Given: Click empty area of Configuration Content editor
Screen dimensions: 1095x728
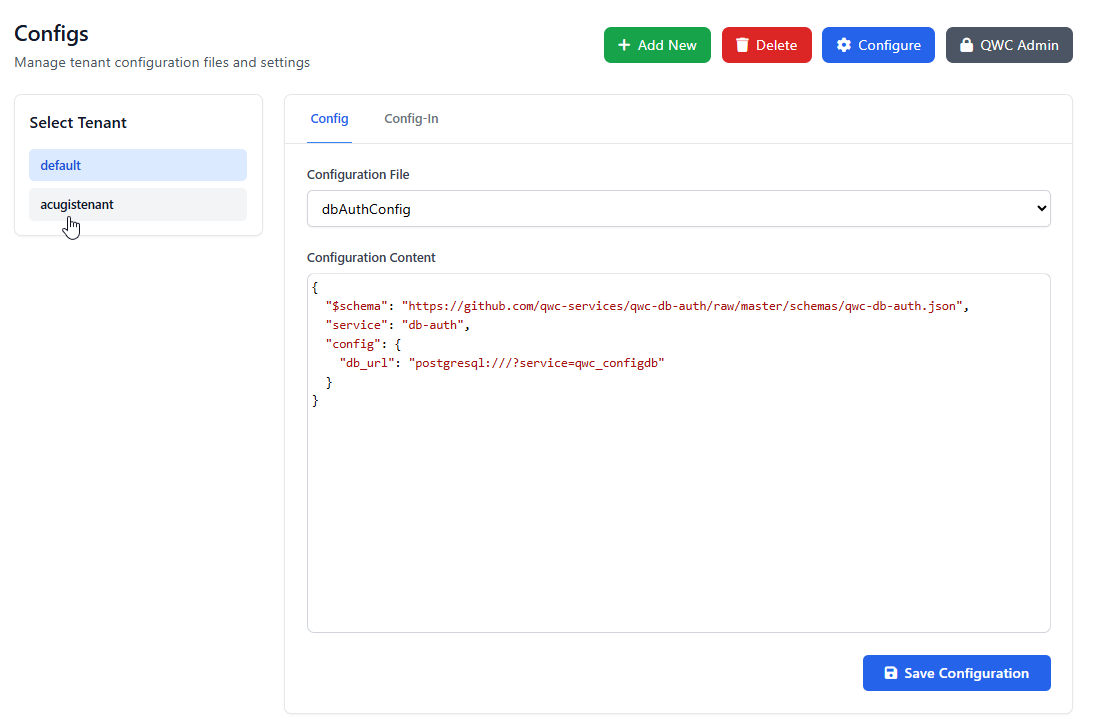Looking at the screenshot, I should 678,520.
